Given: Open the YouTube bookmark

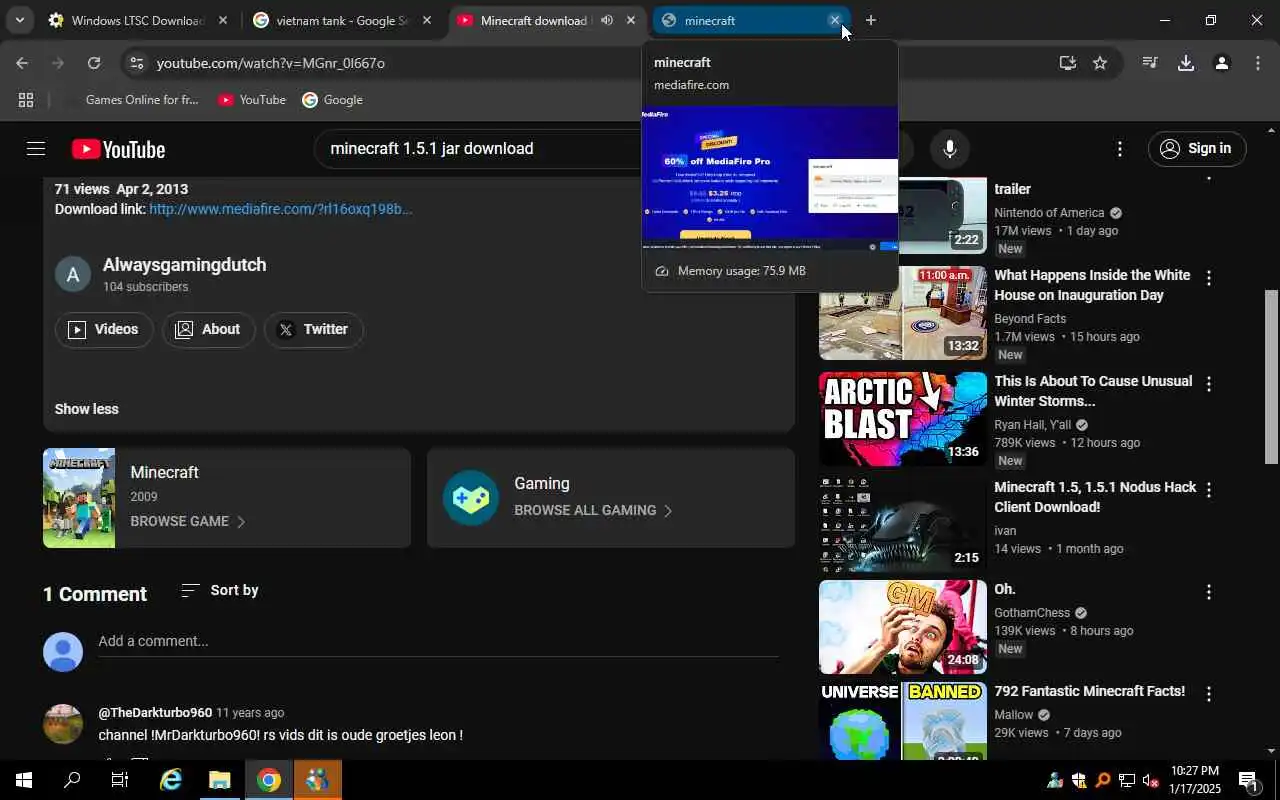Looking at the screenshot, I should (x=252, y=100).
